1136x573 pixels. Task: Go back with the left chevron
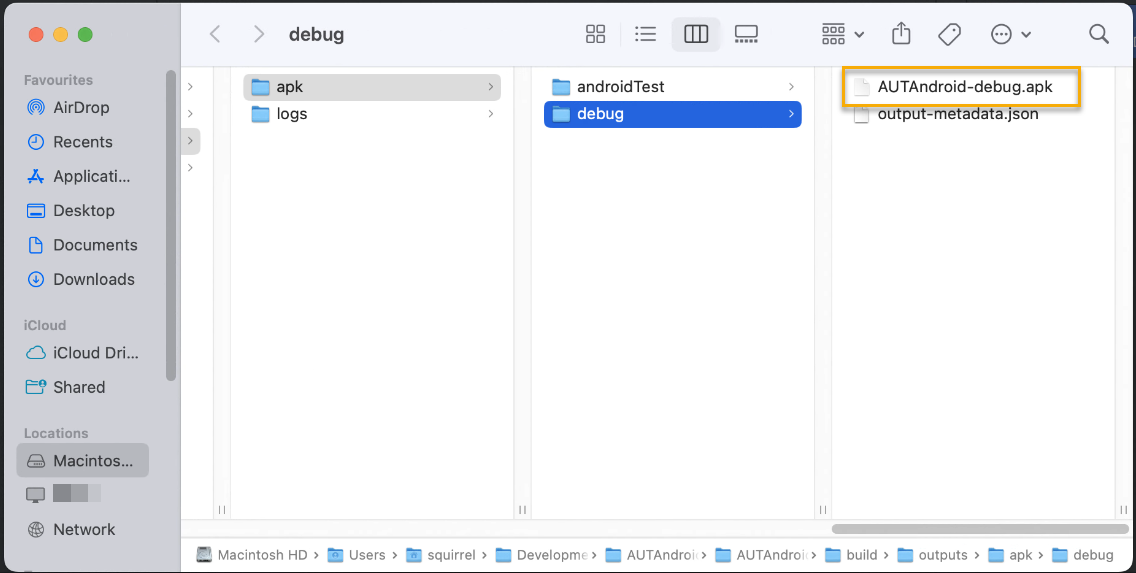tap(215, 34)
